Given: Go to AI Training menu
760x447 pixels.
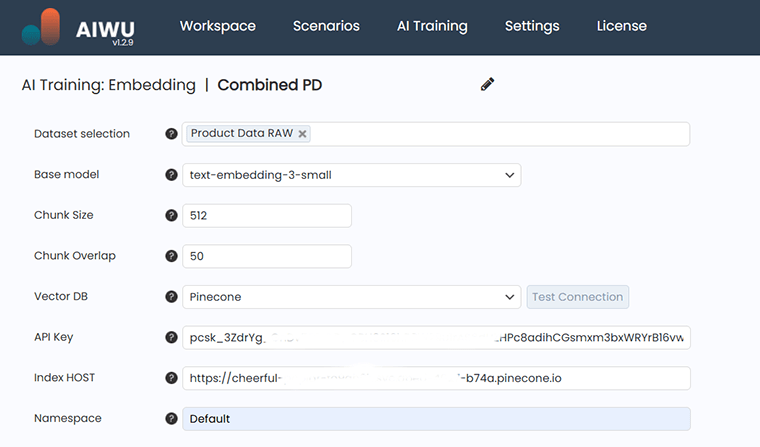Looking at the screenshot, I should point(432,26).
